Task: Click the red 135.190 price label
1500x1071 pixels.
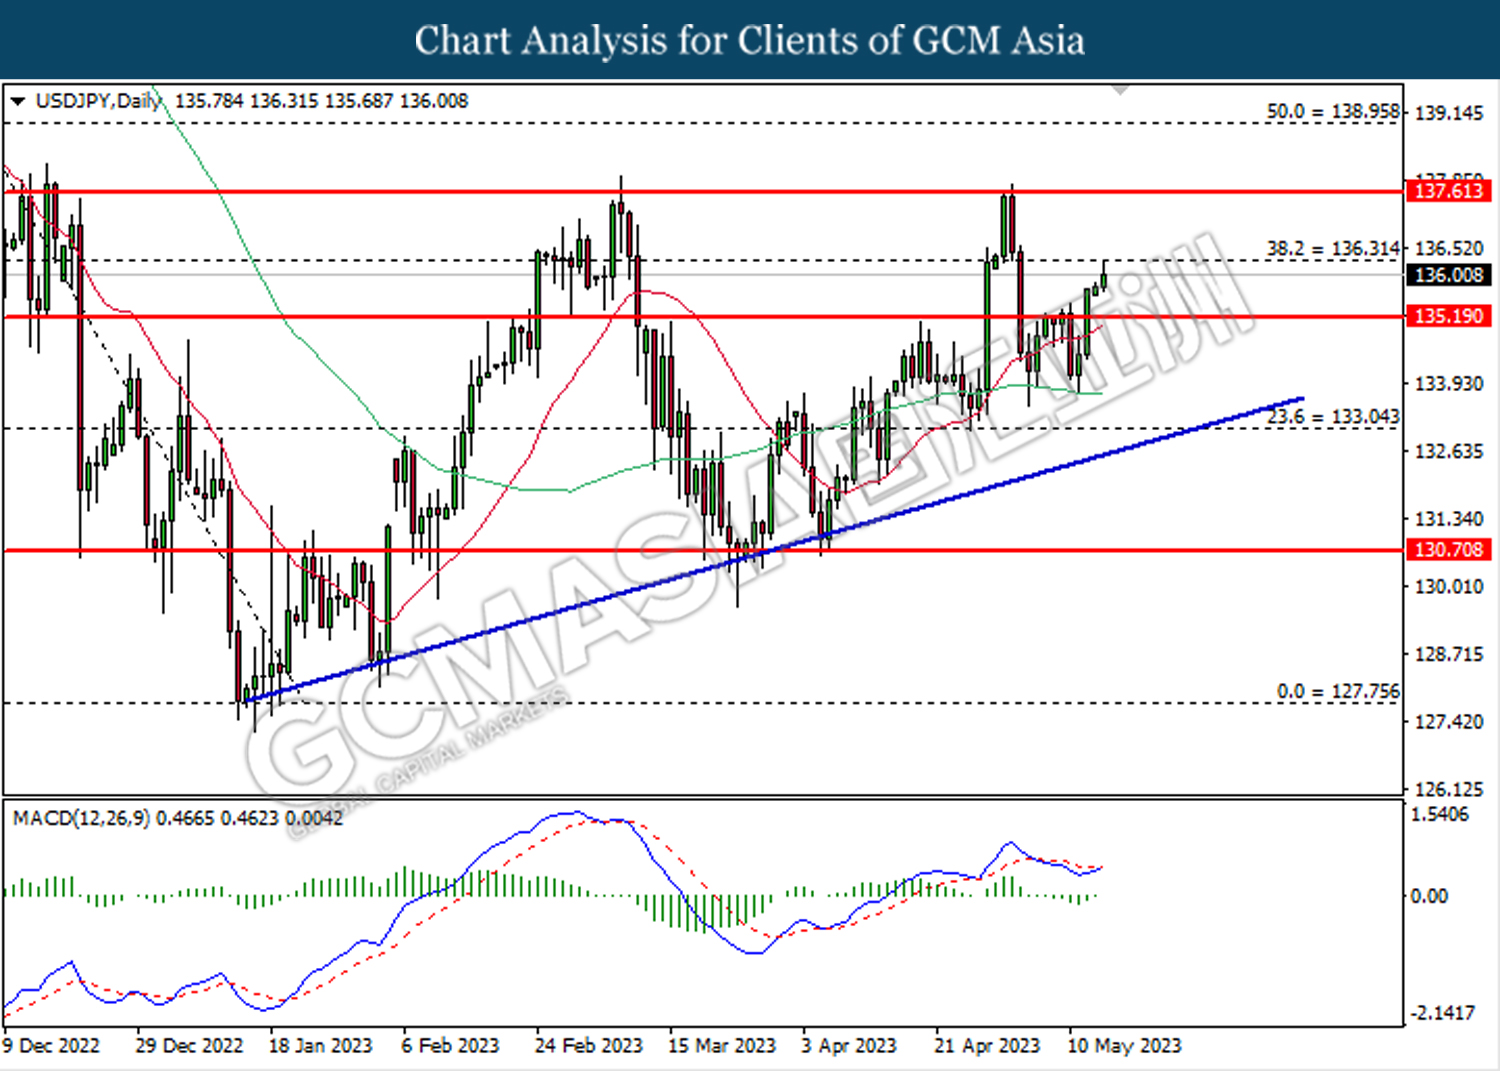Action: (1449, 316)
